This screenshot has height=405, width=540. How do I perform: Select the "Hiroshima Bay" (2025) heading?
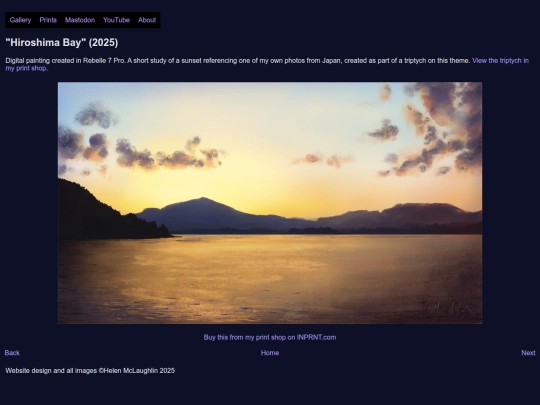[62, 43]
